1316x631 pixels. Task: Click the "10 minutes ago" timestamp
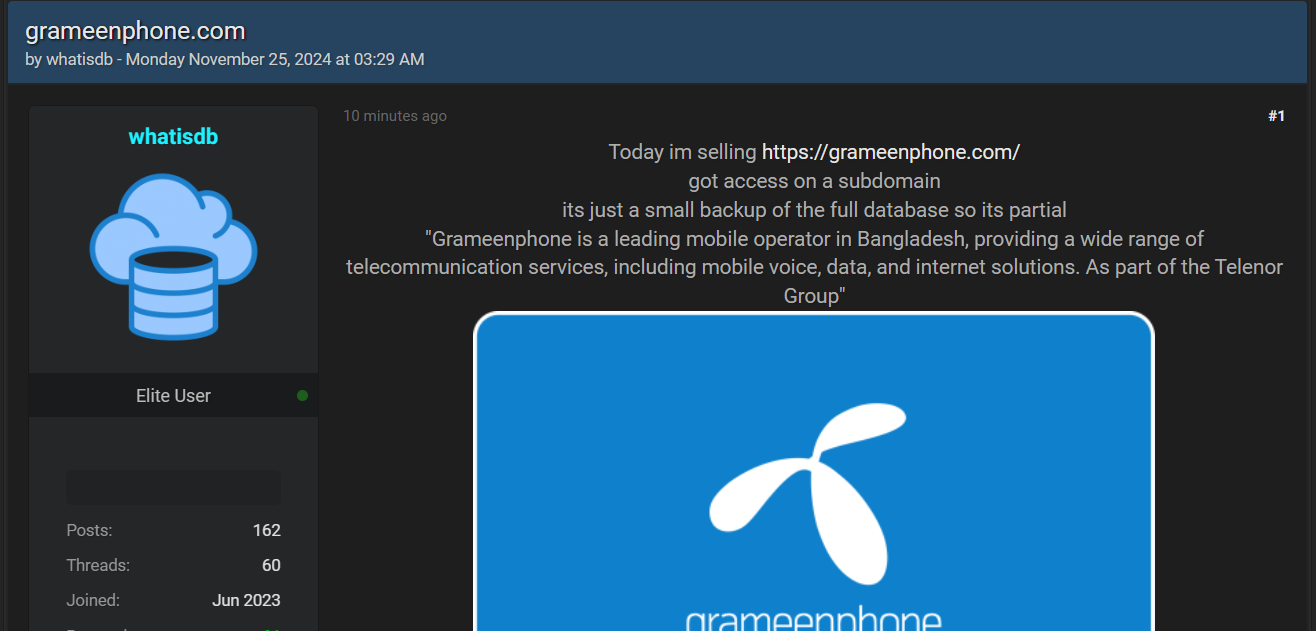(x=395, y=116)
